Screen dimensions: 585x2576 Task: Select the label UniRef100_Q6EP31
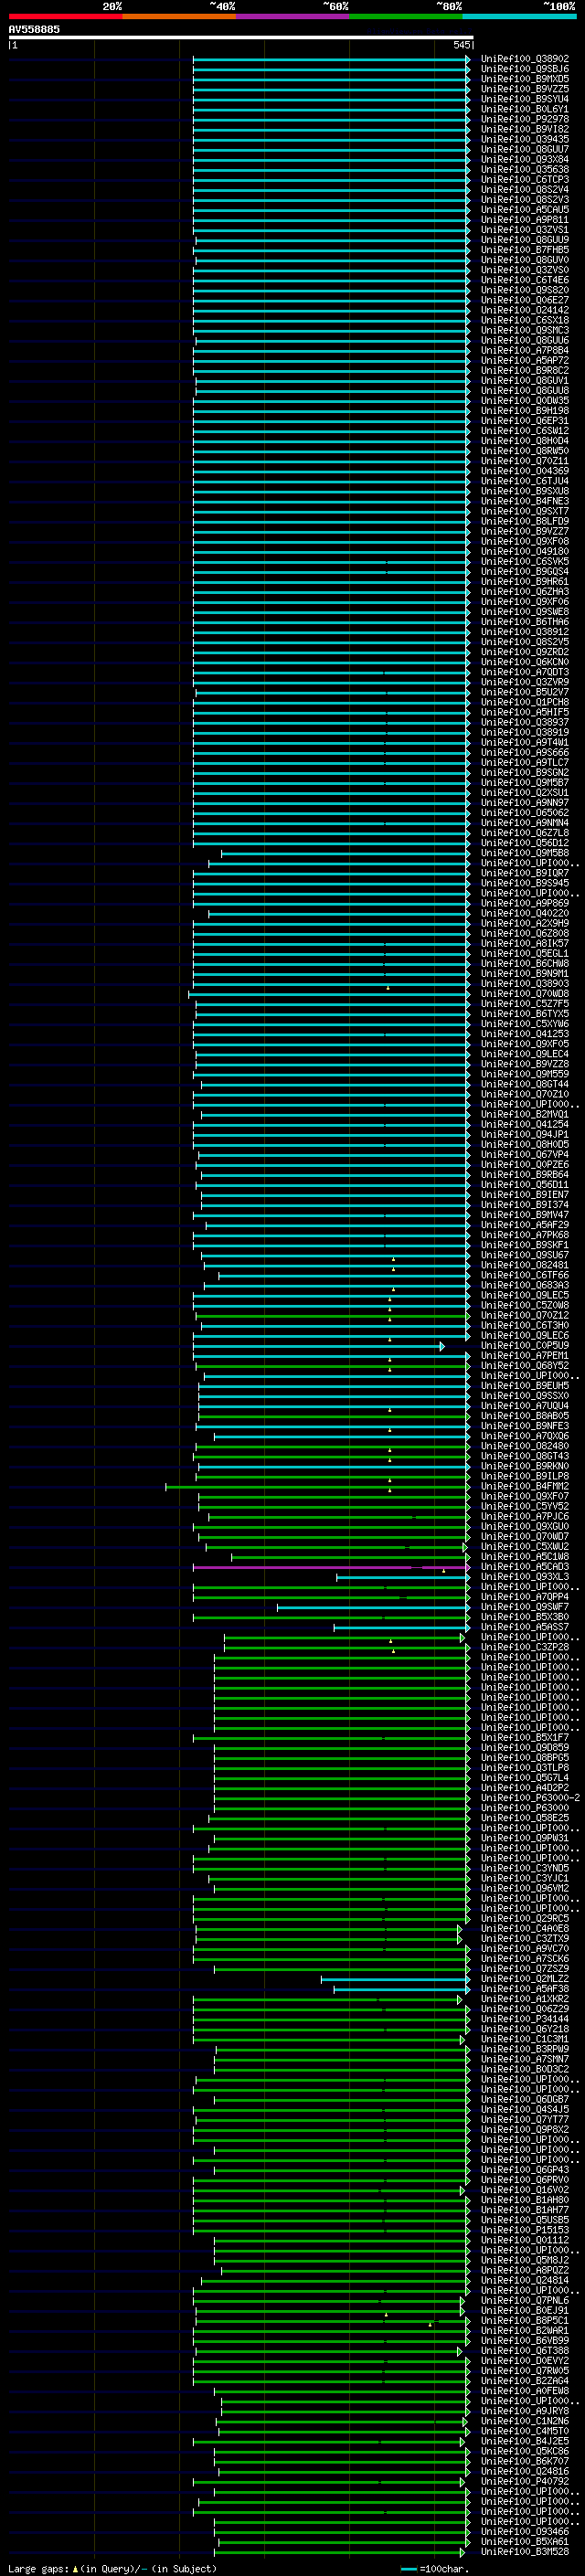click(525, 421)
